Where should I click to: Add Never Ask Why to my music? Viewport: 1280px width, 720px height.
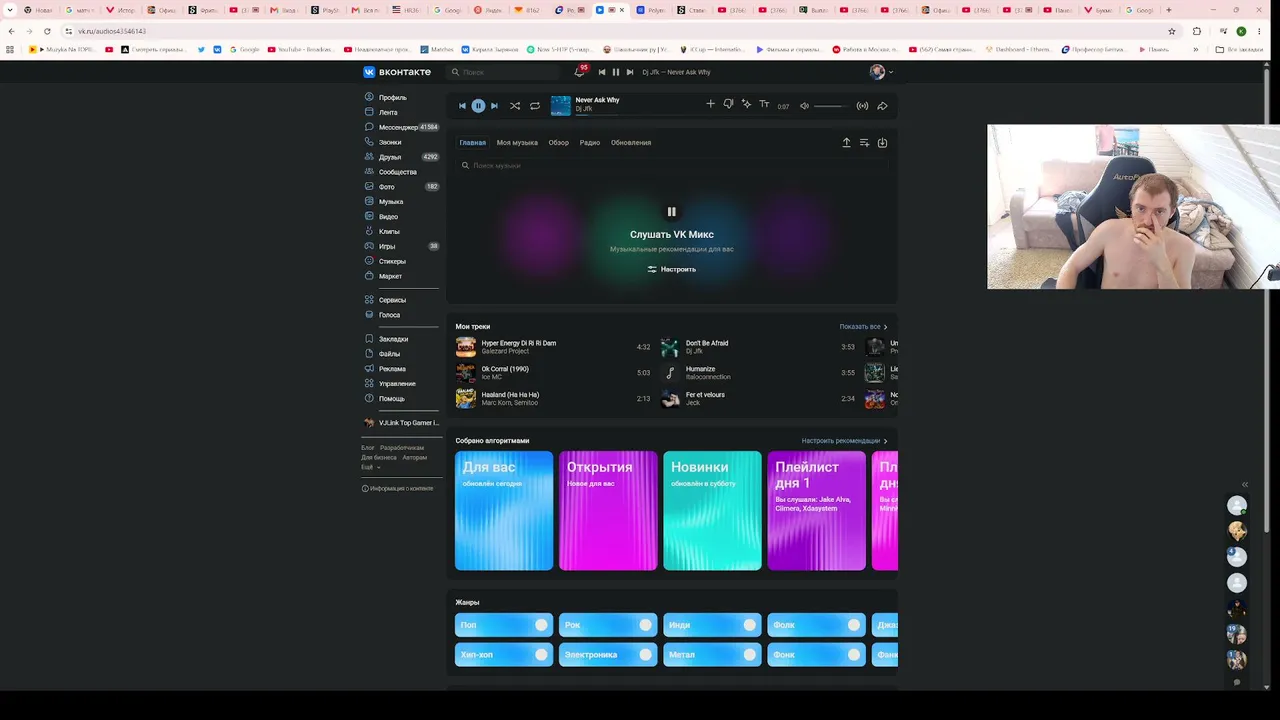coord(711,104)
